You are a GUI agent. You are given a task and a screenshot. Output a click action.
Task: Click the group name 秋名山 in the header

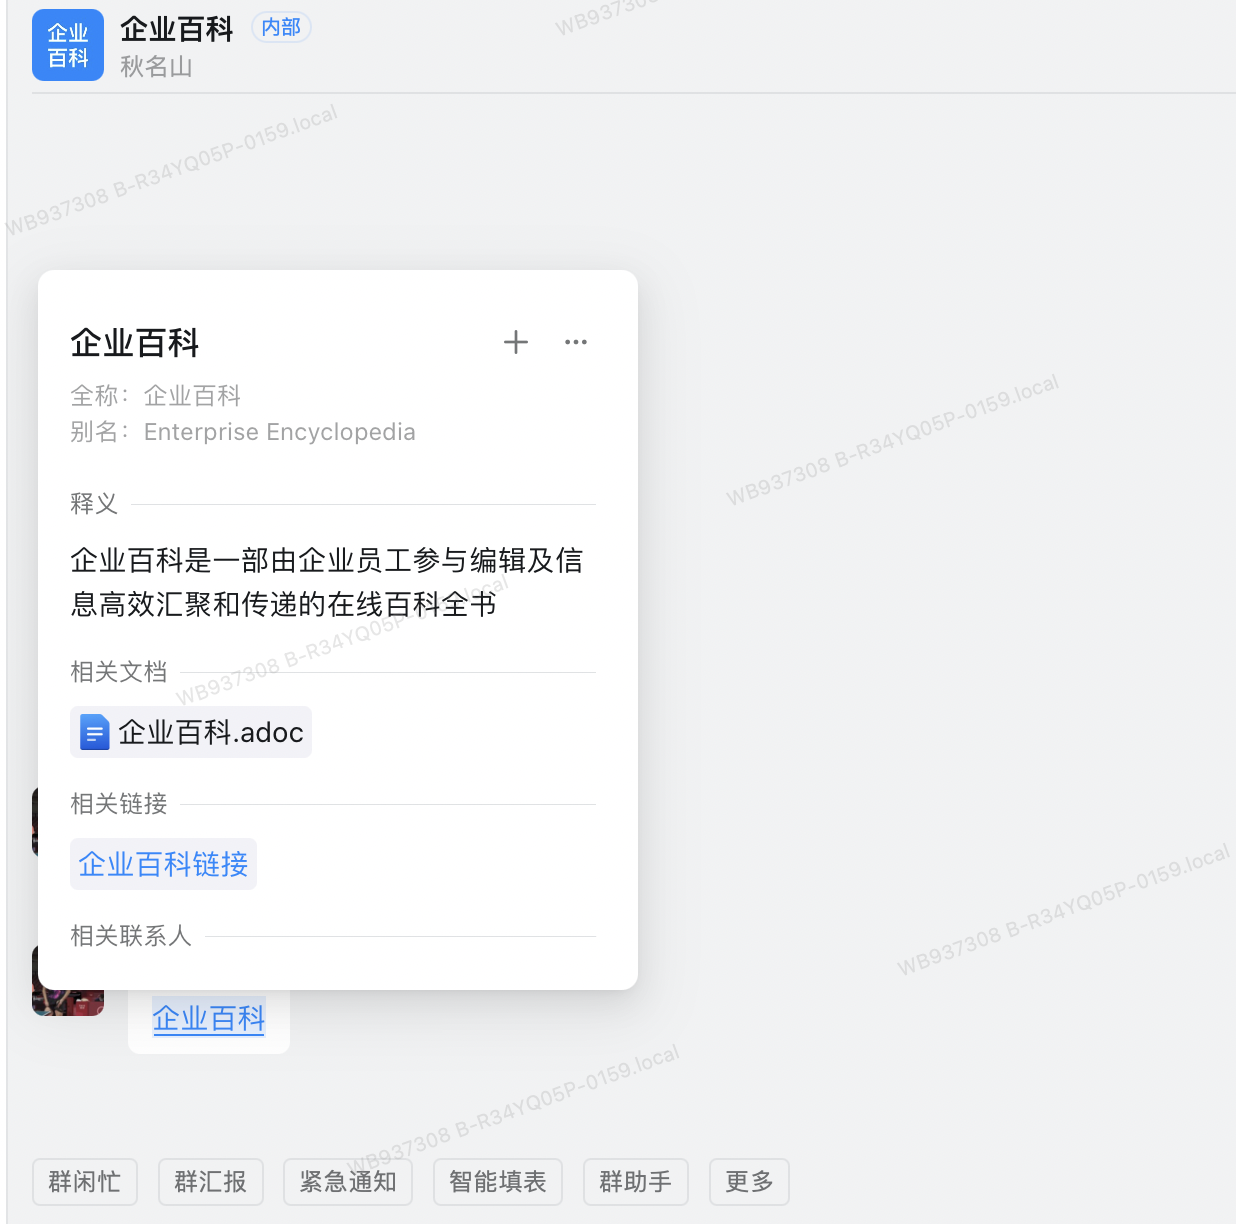[x=155, y=67]
